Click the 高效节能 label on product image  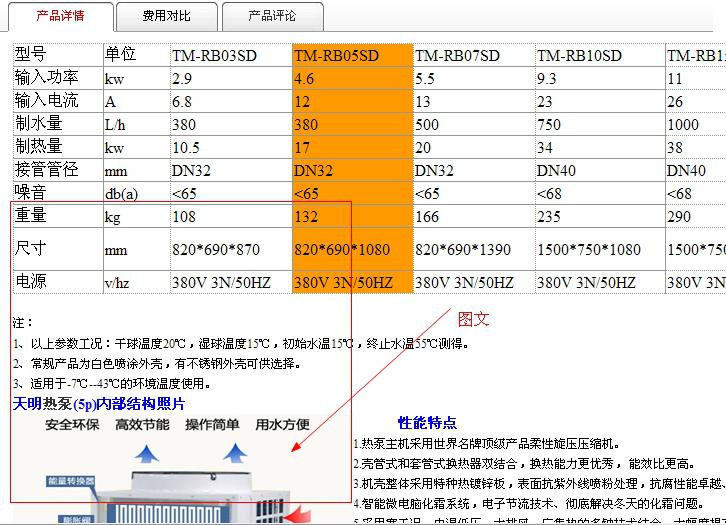(142, 425)
